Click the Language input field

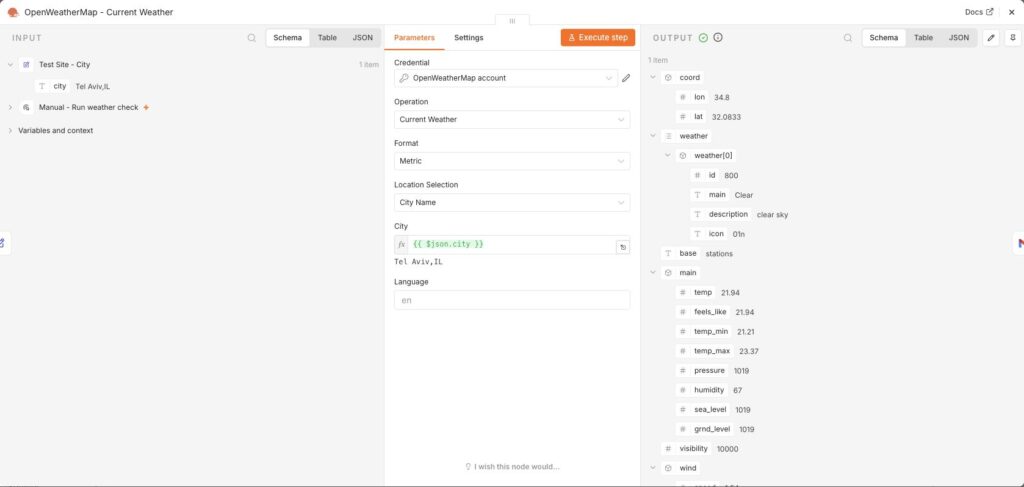coord(512,300)
